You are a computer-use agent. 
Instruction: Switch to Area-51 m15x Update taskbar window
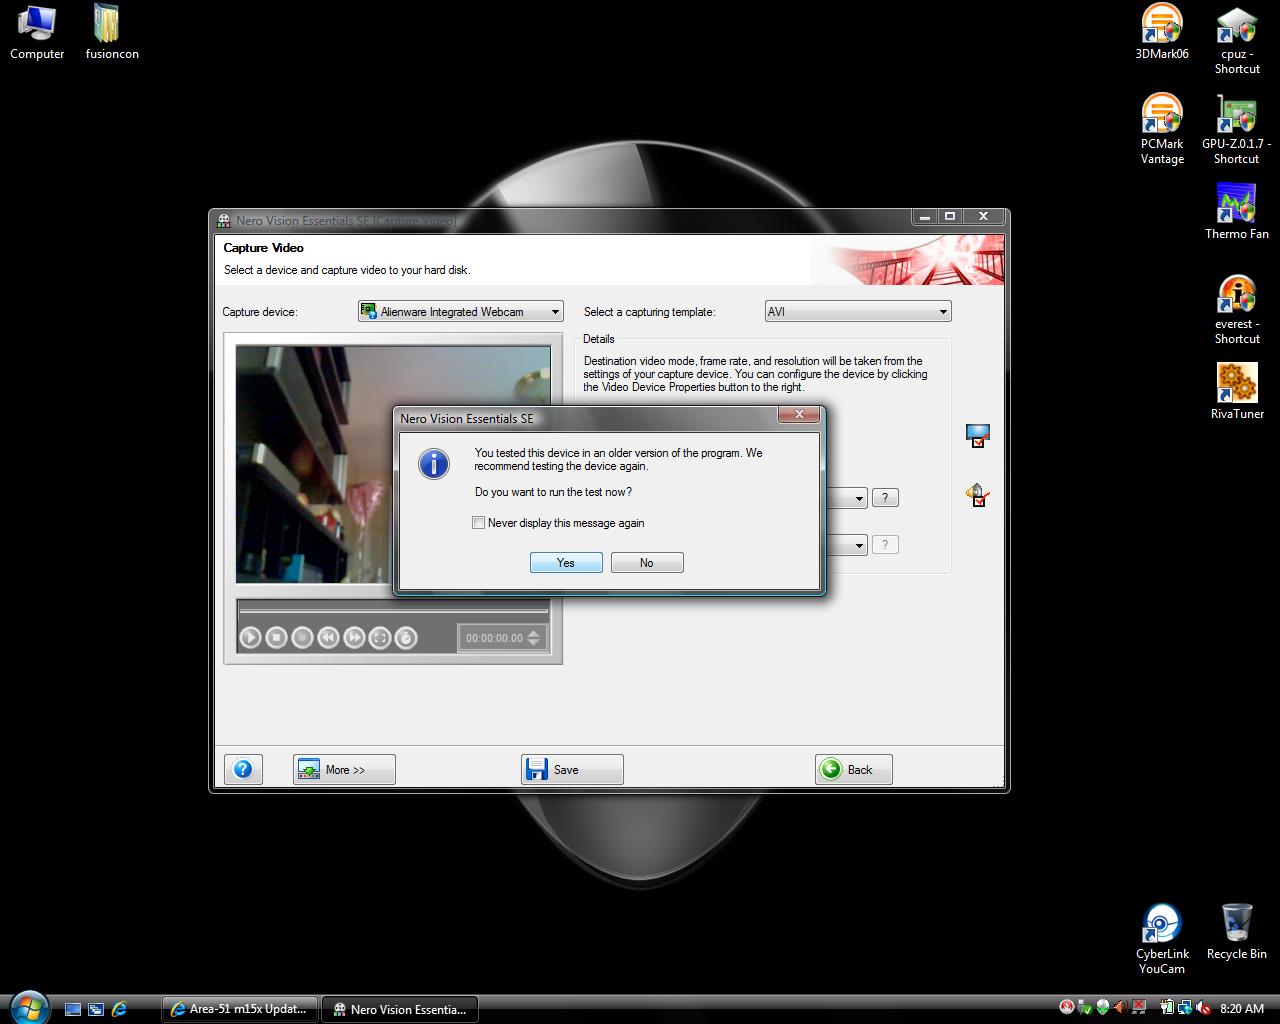pos(240,1009)
